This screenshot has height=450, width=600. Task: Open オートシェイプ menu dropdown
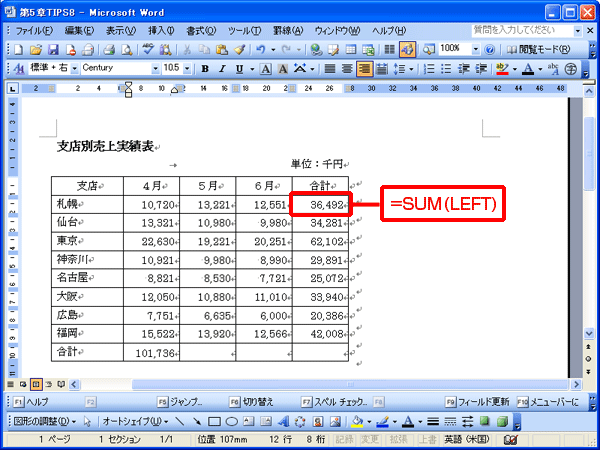point(135,422)
